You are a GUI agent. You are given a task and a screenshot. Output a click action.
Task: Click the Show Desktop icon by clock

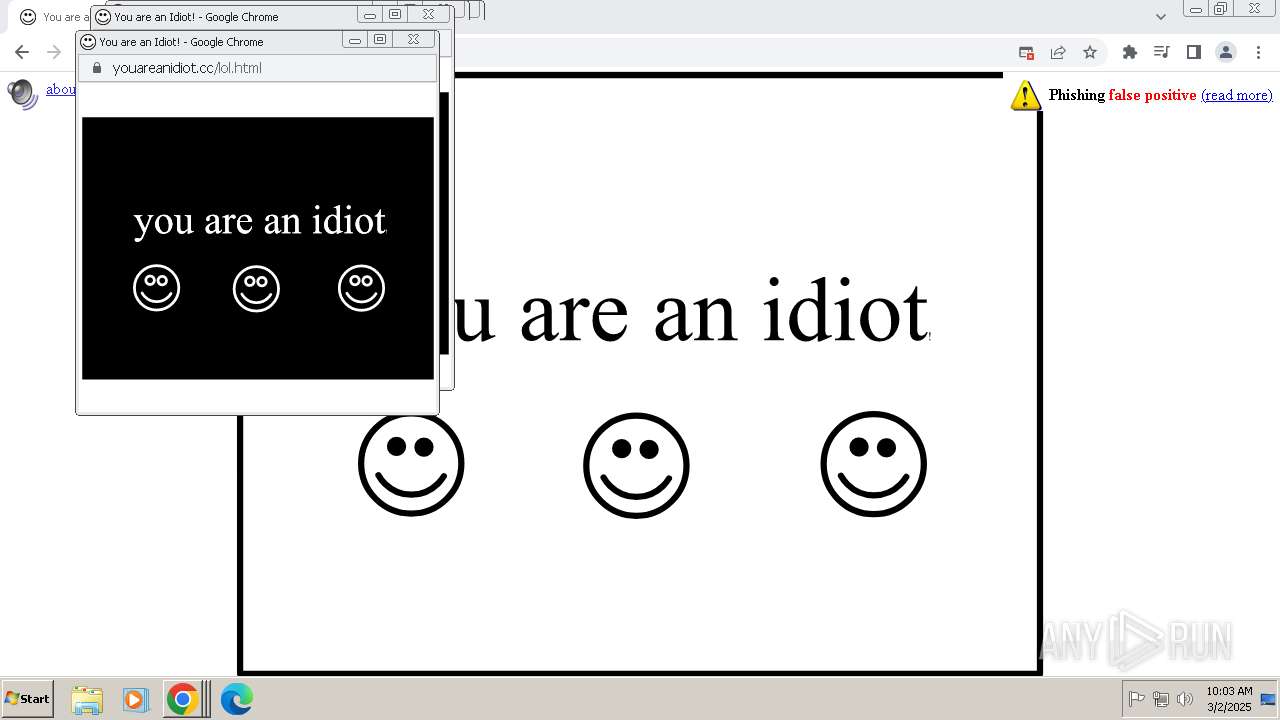click(1268, 699)
